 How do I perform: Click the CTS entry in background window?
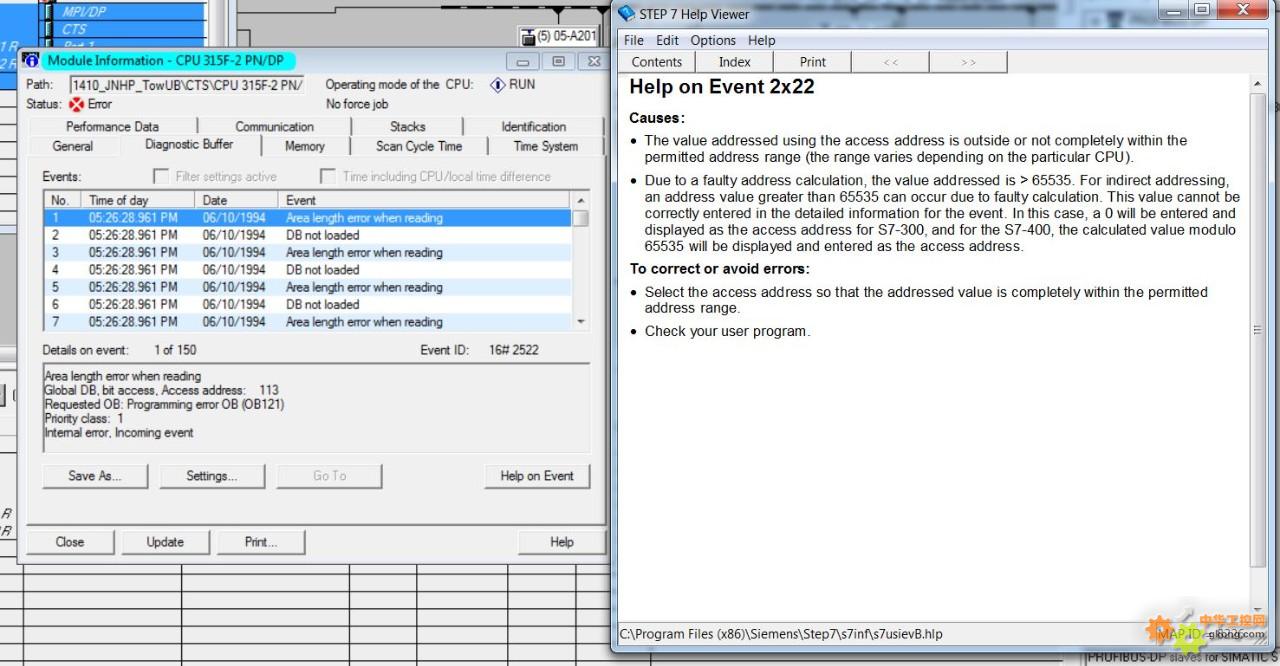click(x=74, y=29)
